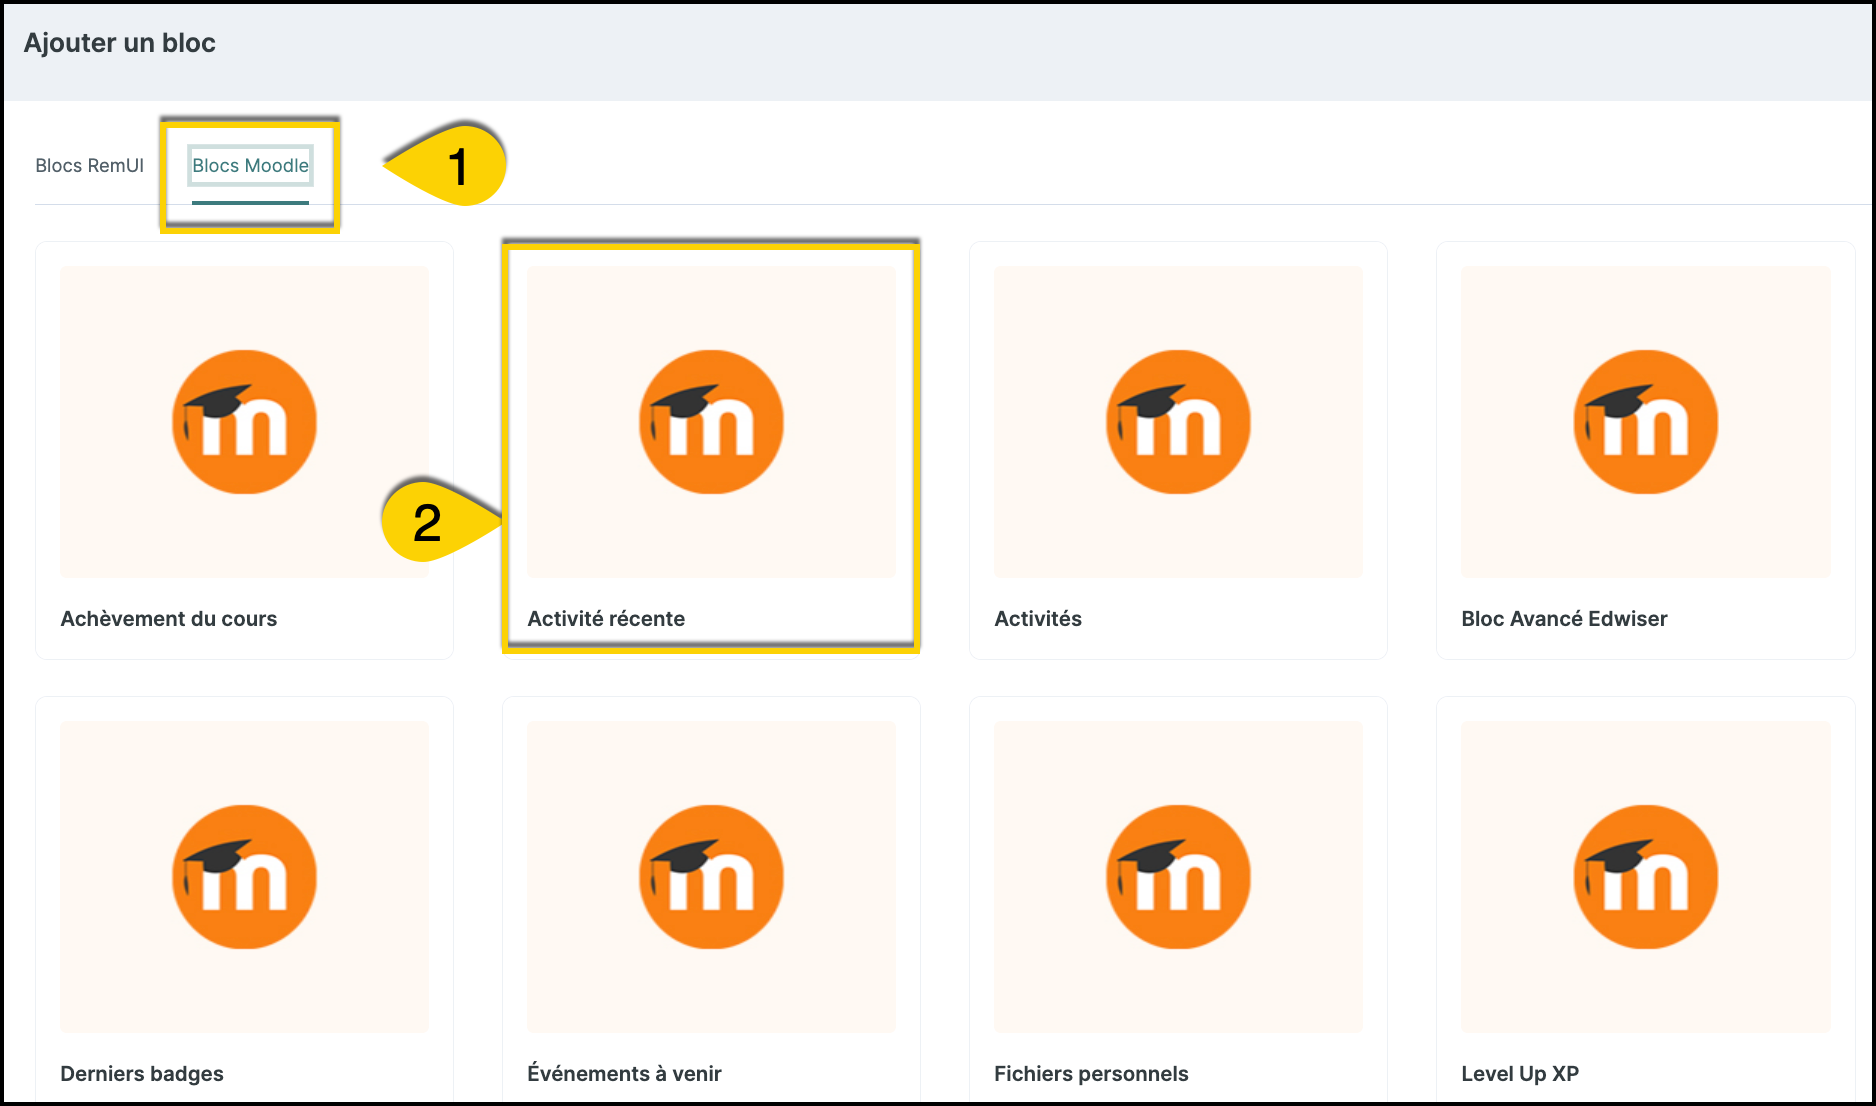
Task: Select the Fichiers personnels title
Action: click(x=1091, y=1074)
